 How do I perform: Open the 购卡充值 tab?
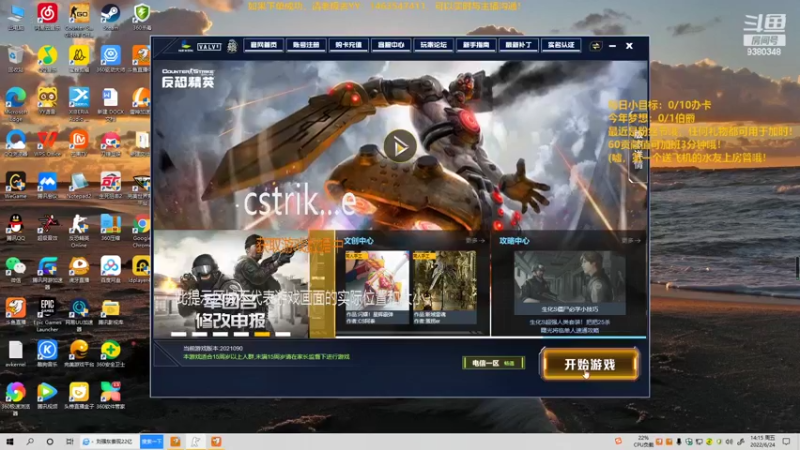pyautogui.click(x=348, y=45)
